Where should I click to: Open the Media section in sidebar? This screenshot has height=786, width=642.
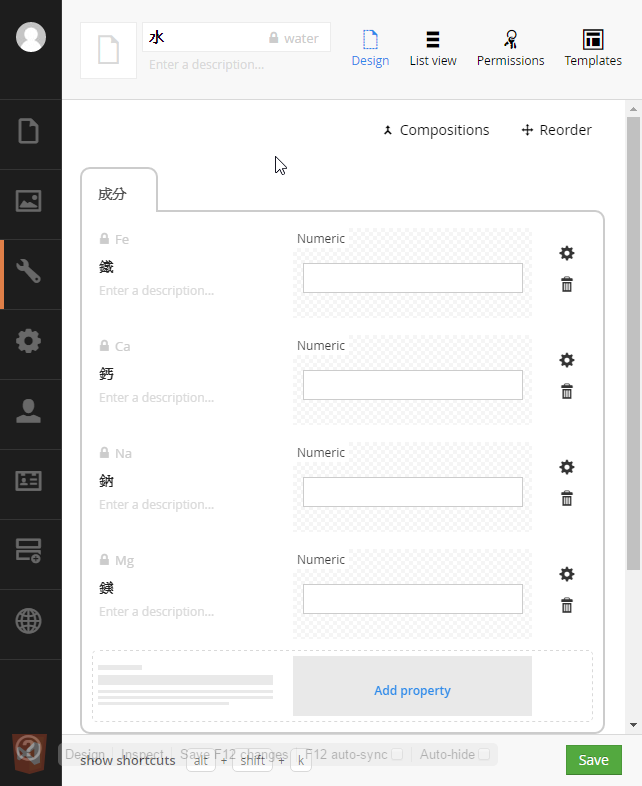(29, 202)
